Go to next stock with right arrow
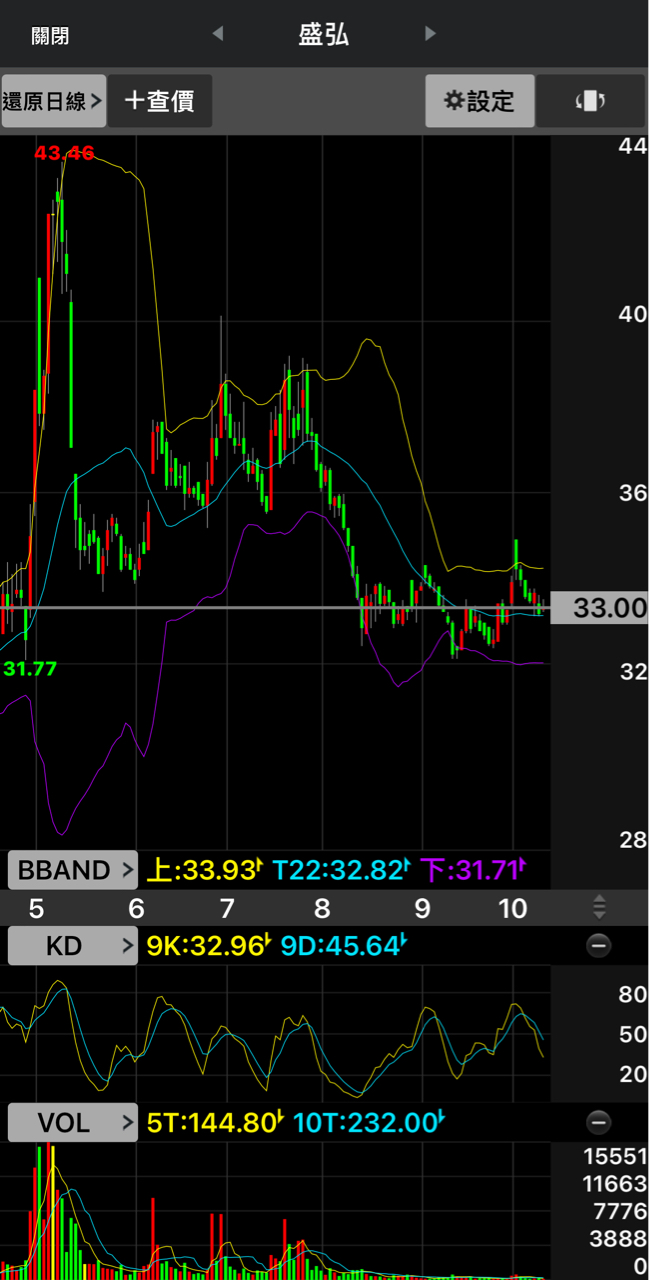649x1280 pixels. coord(430,34)
